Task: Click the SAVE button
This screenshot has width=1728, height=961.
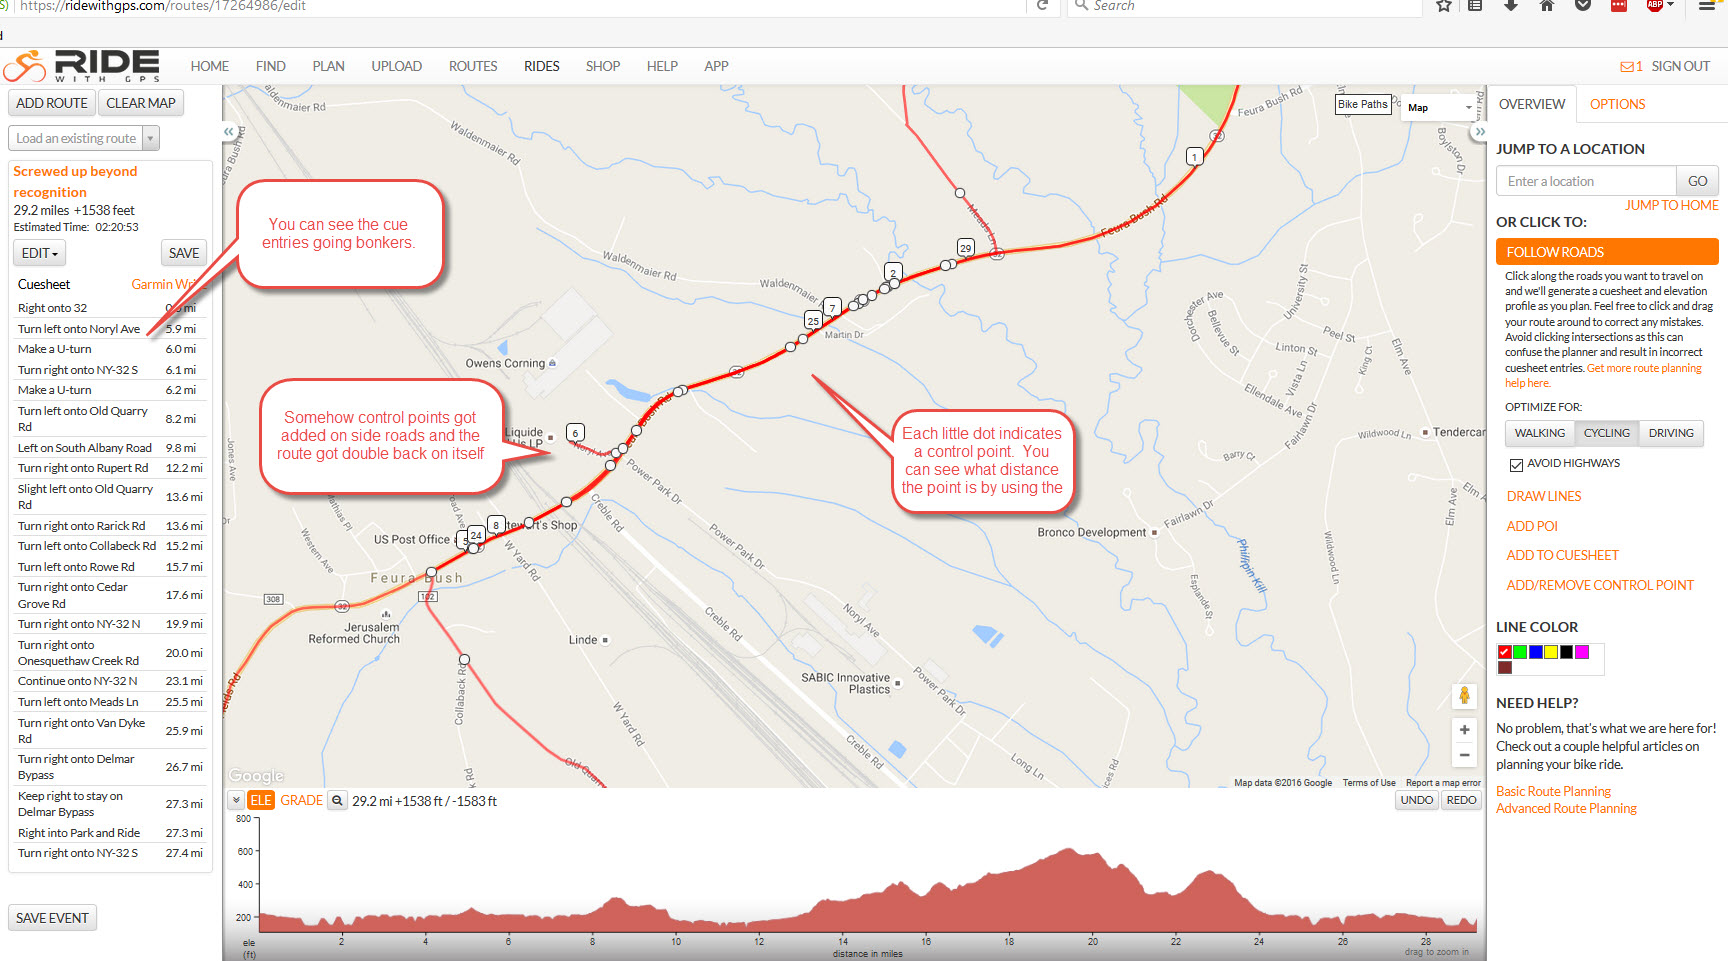Action: coord(184,253)
